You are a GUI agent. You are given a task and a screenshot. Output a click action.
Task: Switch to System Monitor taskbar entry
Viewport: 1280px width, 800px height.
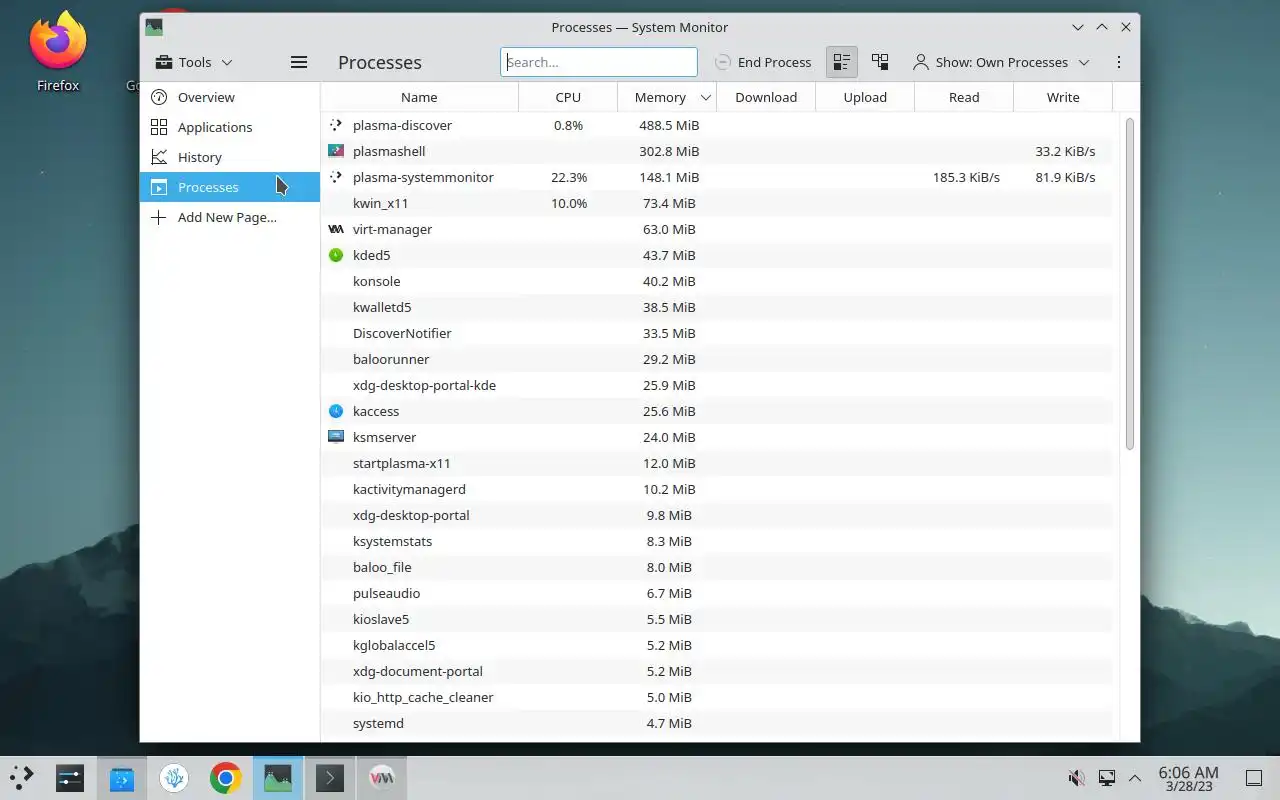pyautogui.click(x=278, y=777)
